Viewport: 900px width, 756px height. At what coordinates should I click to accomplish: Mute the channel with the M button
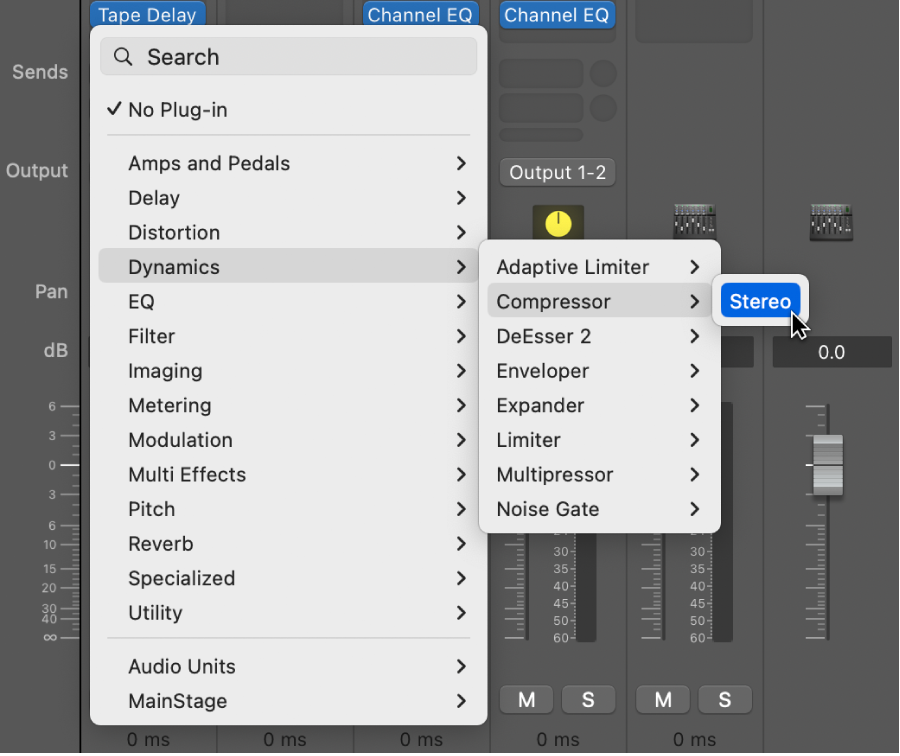tap(526, 699)
